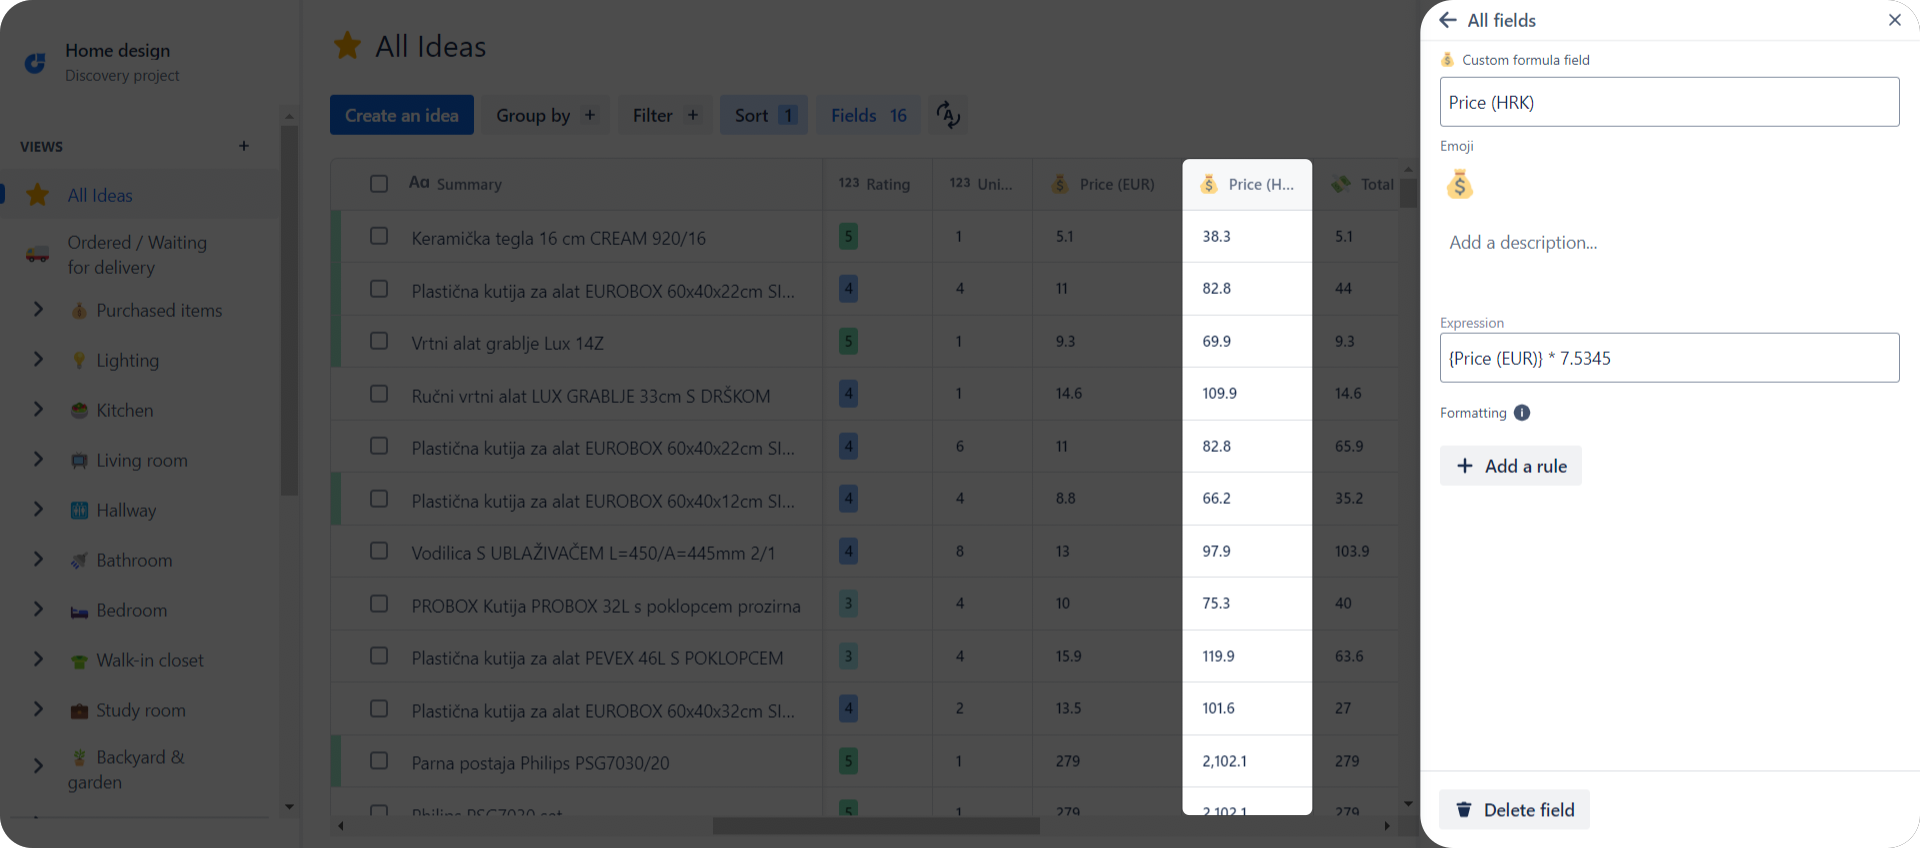Select all rows with header checkbox
This screenshot has width=1920, height=848.
click(379, 184)
